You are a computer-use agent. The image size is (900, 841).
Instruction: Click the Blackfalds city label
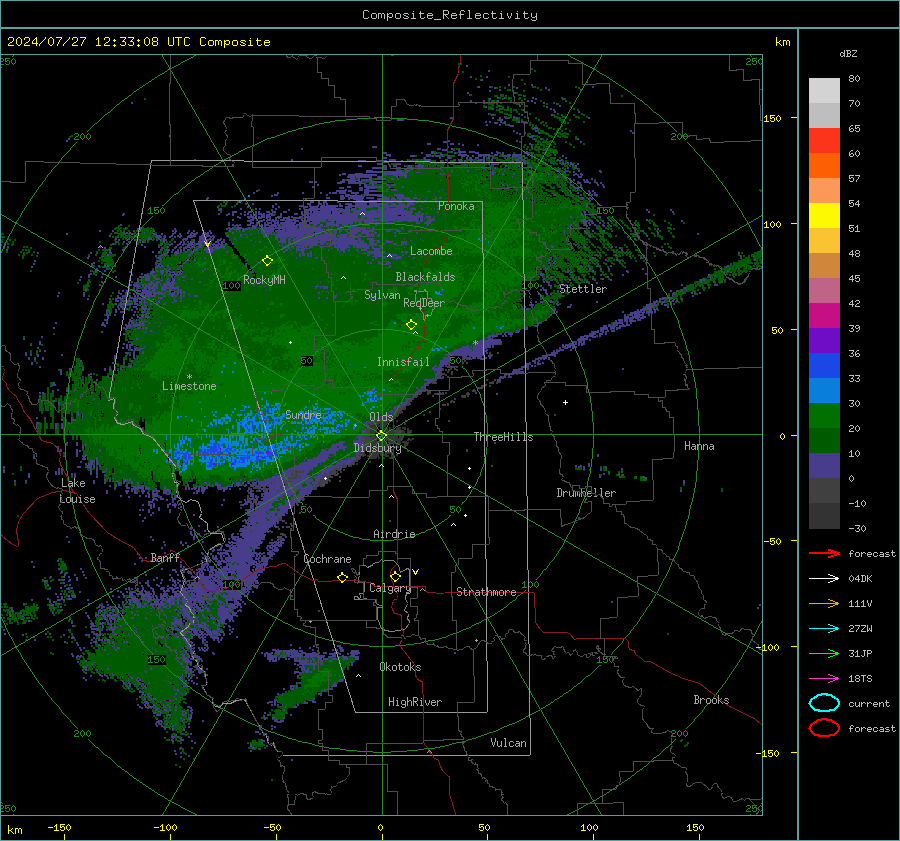(425, 277)
